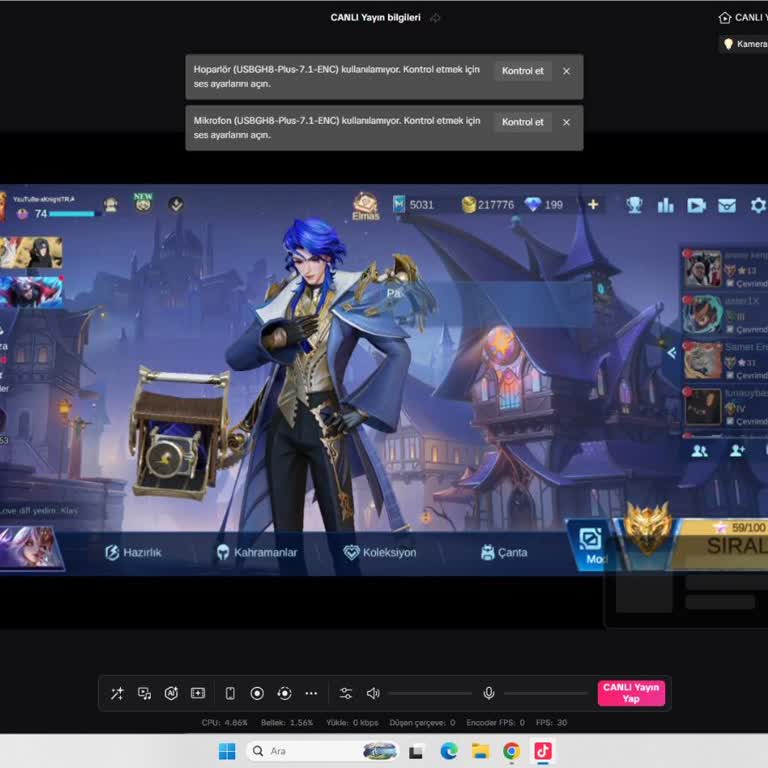Open File Explorer from taskbar
The height and width of the screenshot is (768, 768).
click(480, 751)
